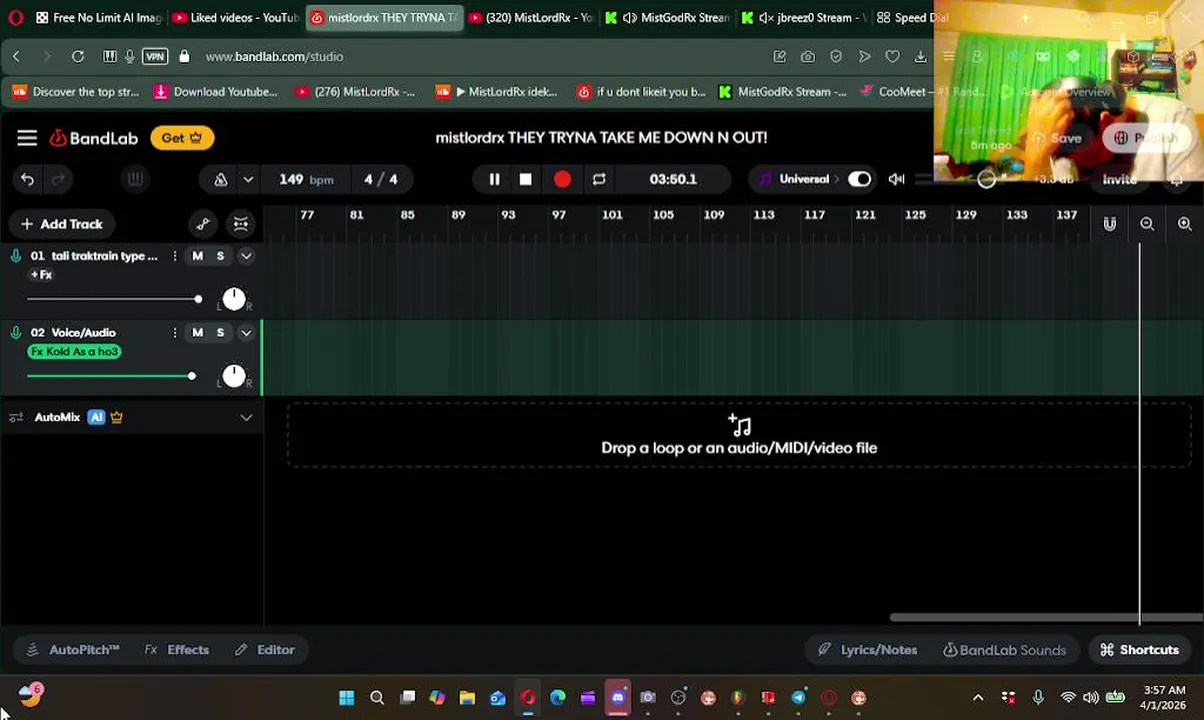Open the AutoPitch panel

coord(74,650)
